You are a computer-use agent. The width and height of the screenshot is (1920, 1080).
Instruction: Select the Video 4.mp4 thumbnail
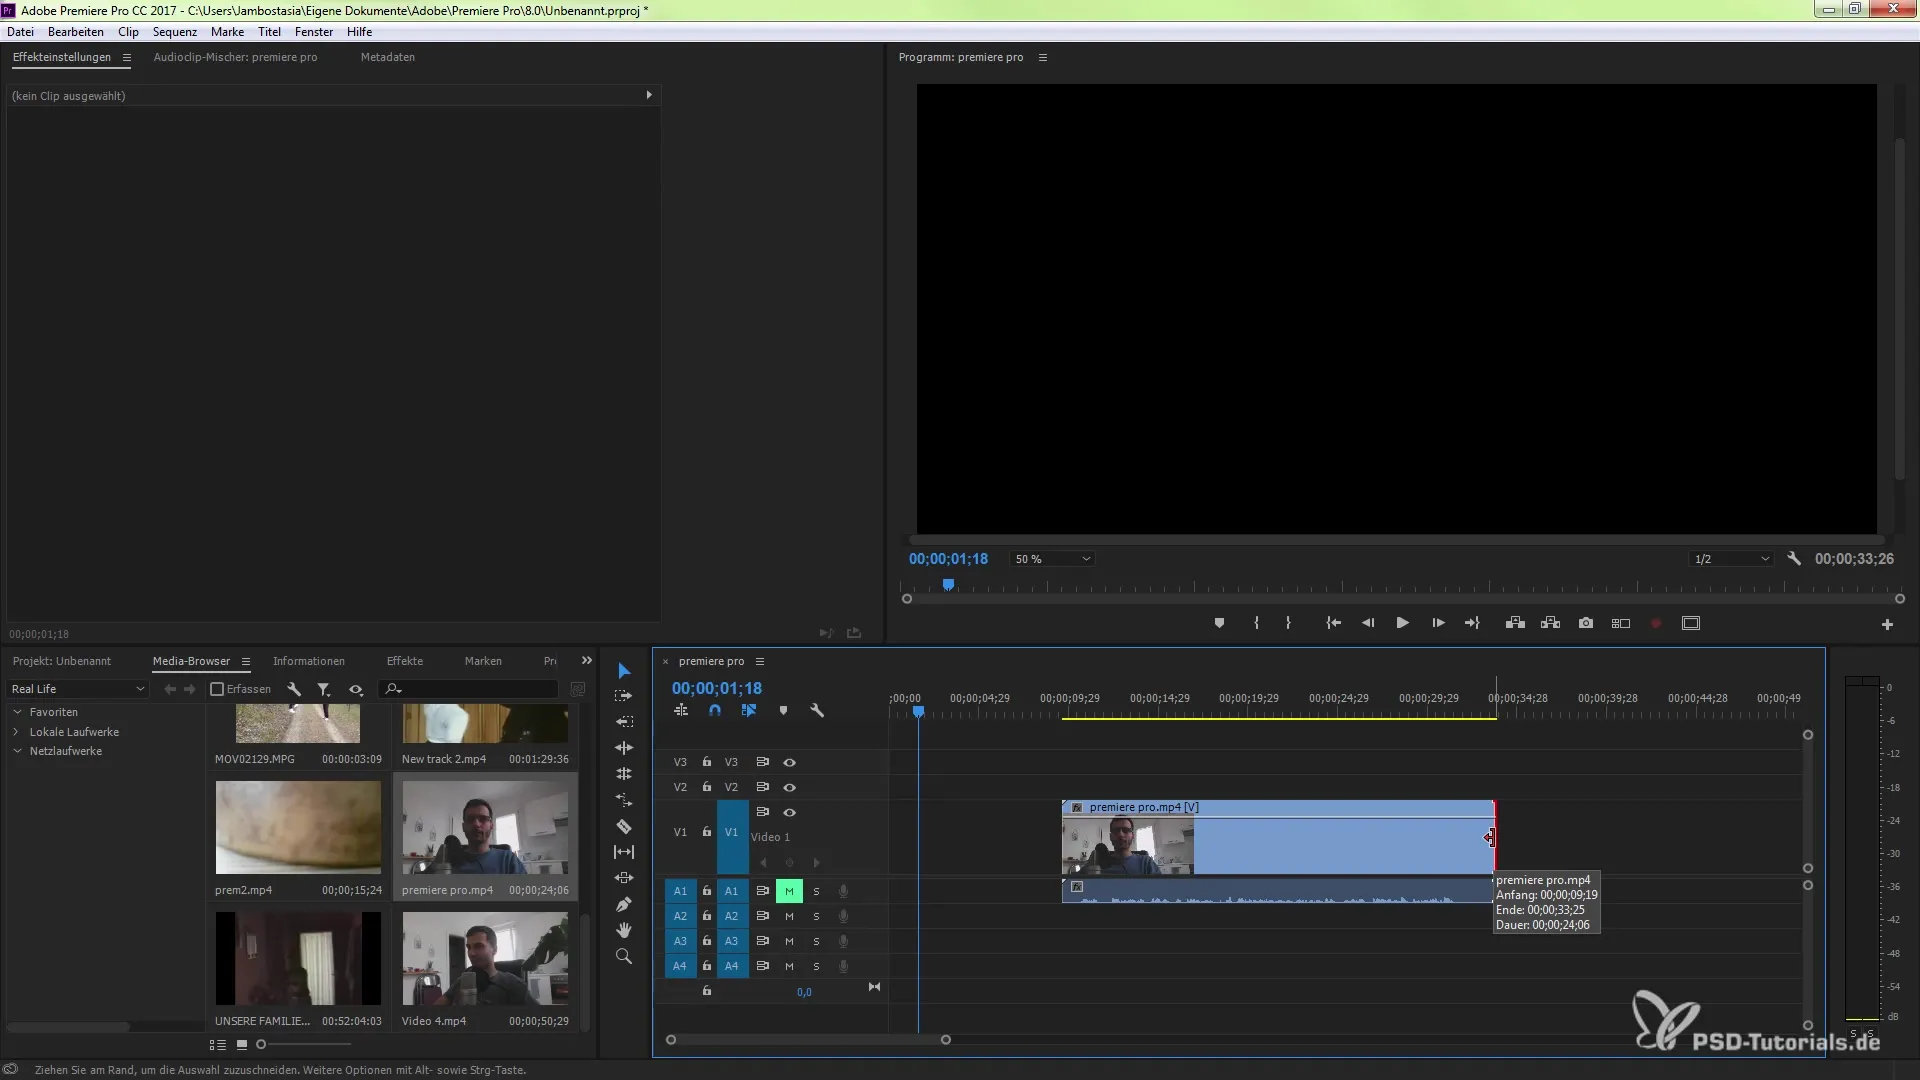(485, 958)
